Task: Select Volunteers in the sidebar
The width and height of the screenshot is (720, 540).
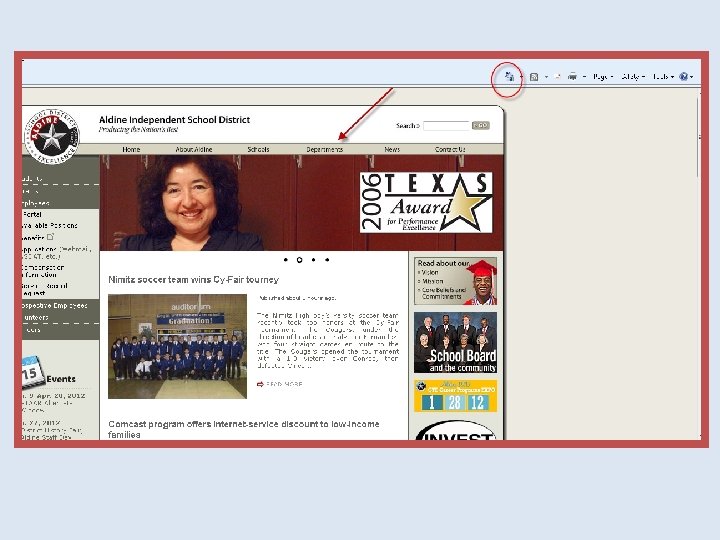Action: (x=35, y=317)
